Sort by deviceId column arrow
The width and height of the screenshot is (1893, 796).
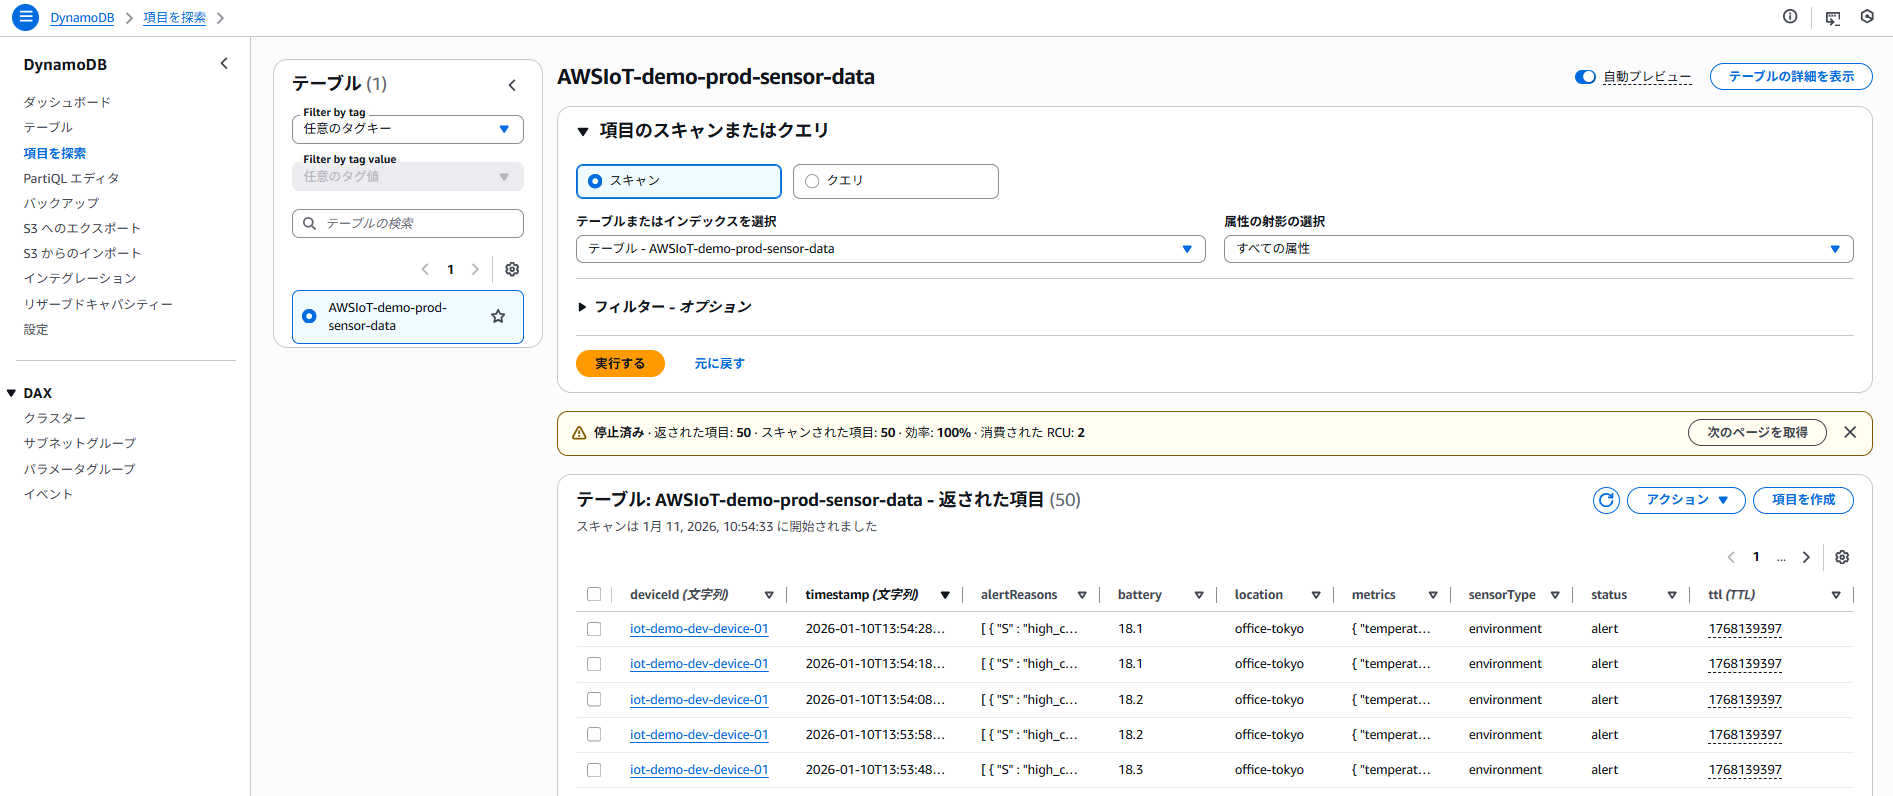point(769,595)
